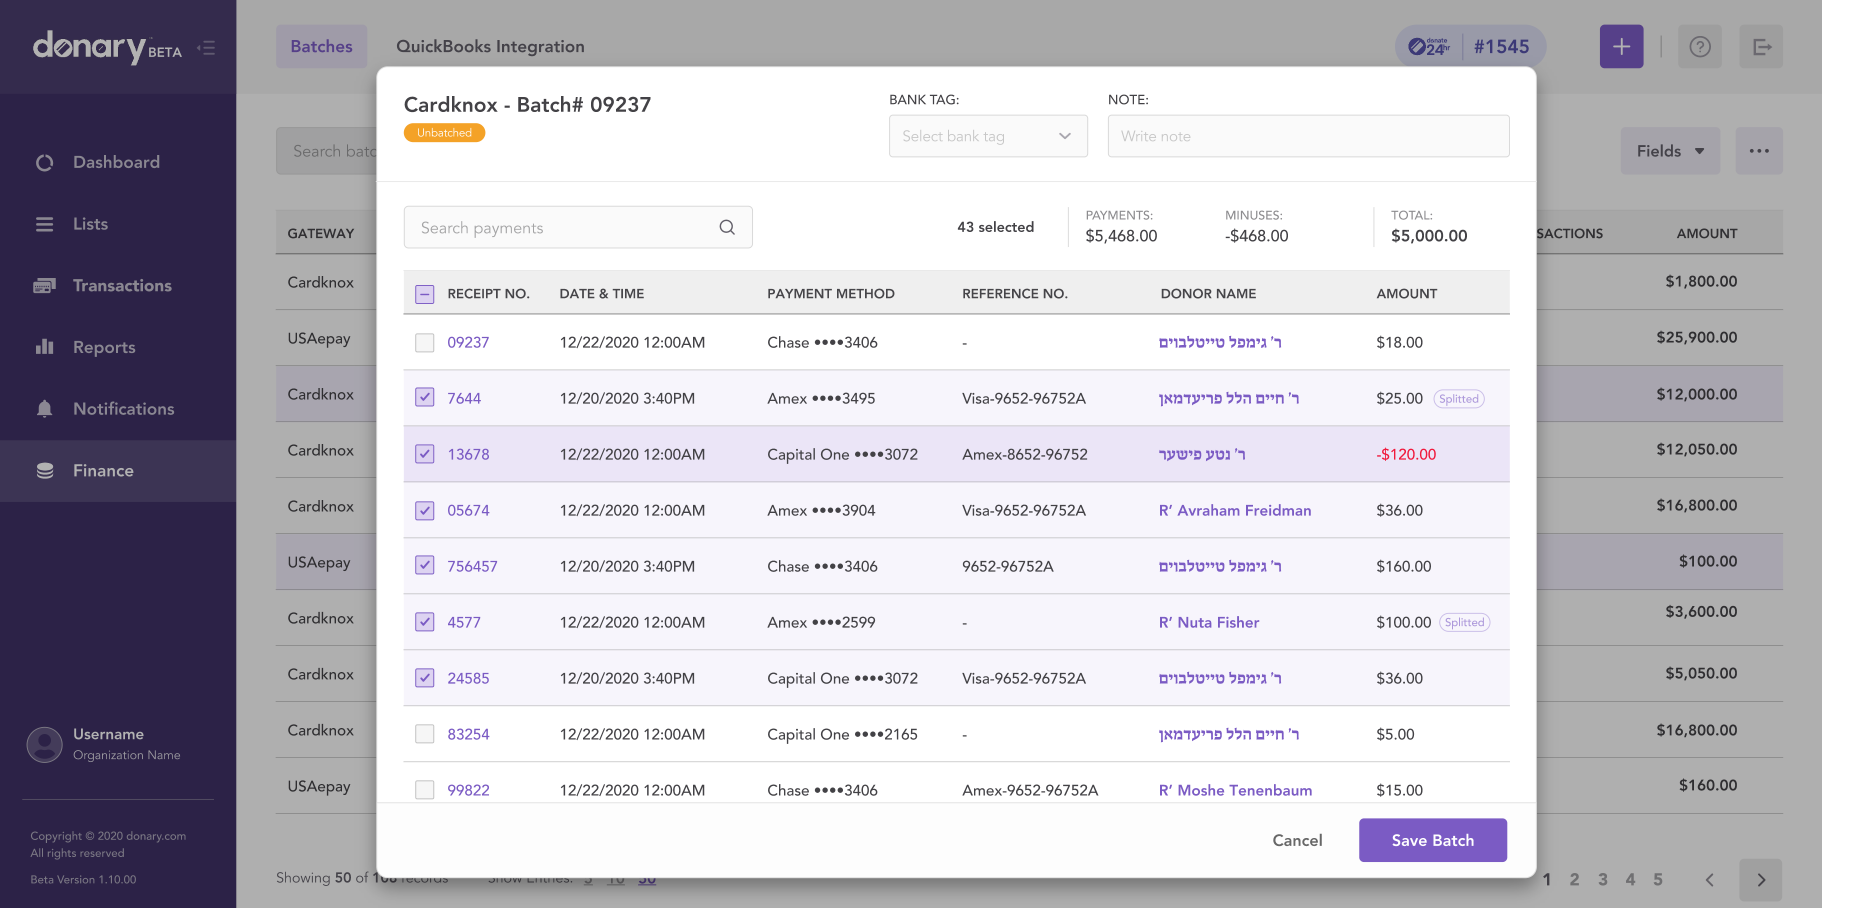Click the Donor Name column header
Viewport: 1870px width, 908px height.
coord(1208,294)
